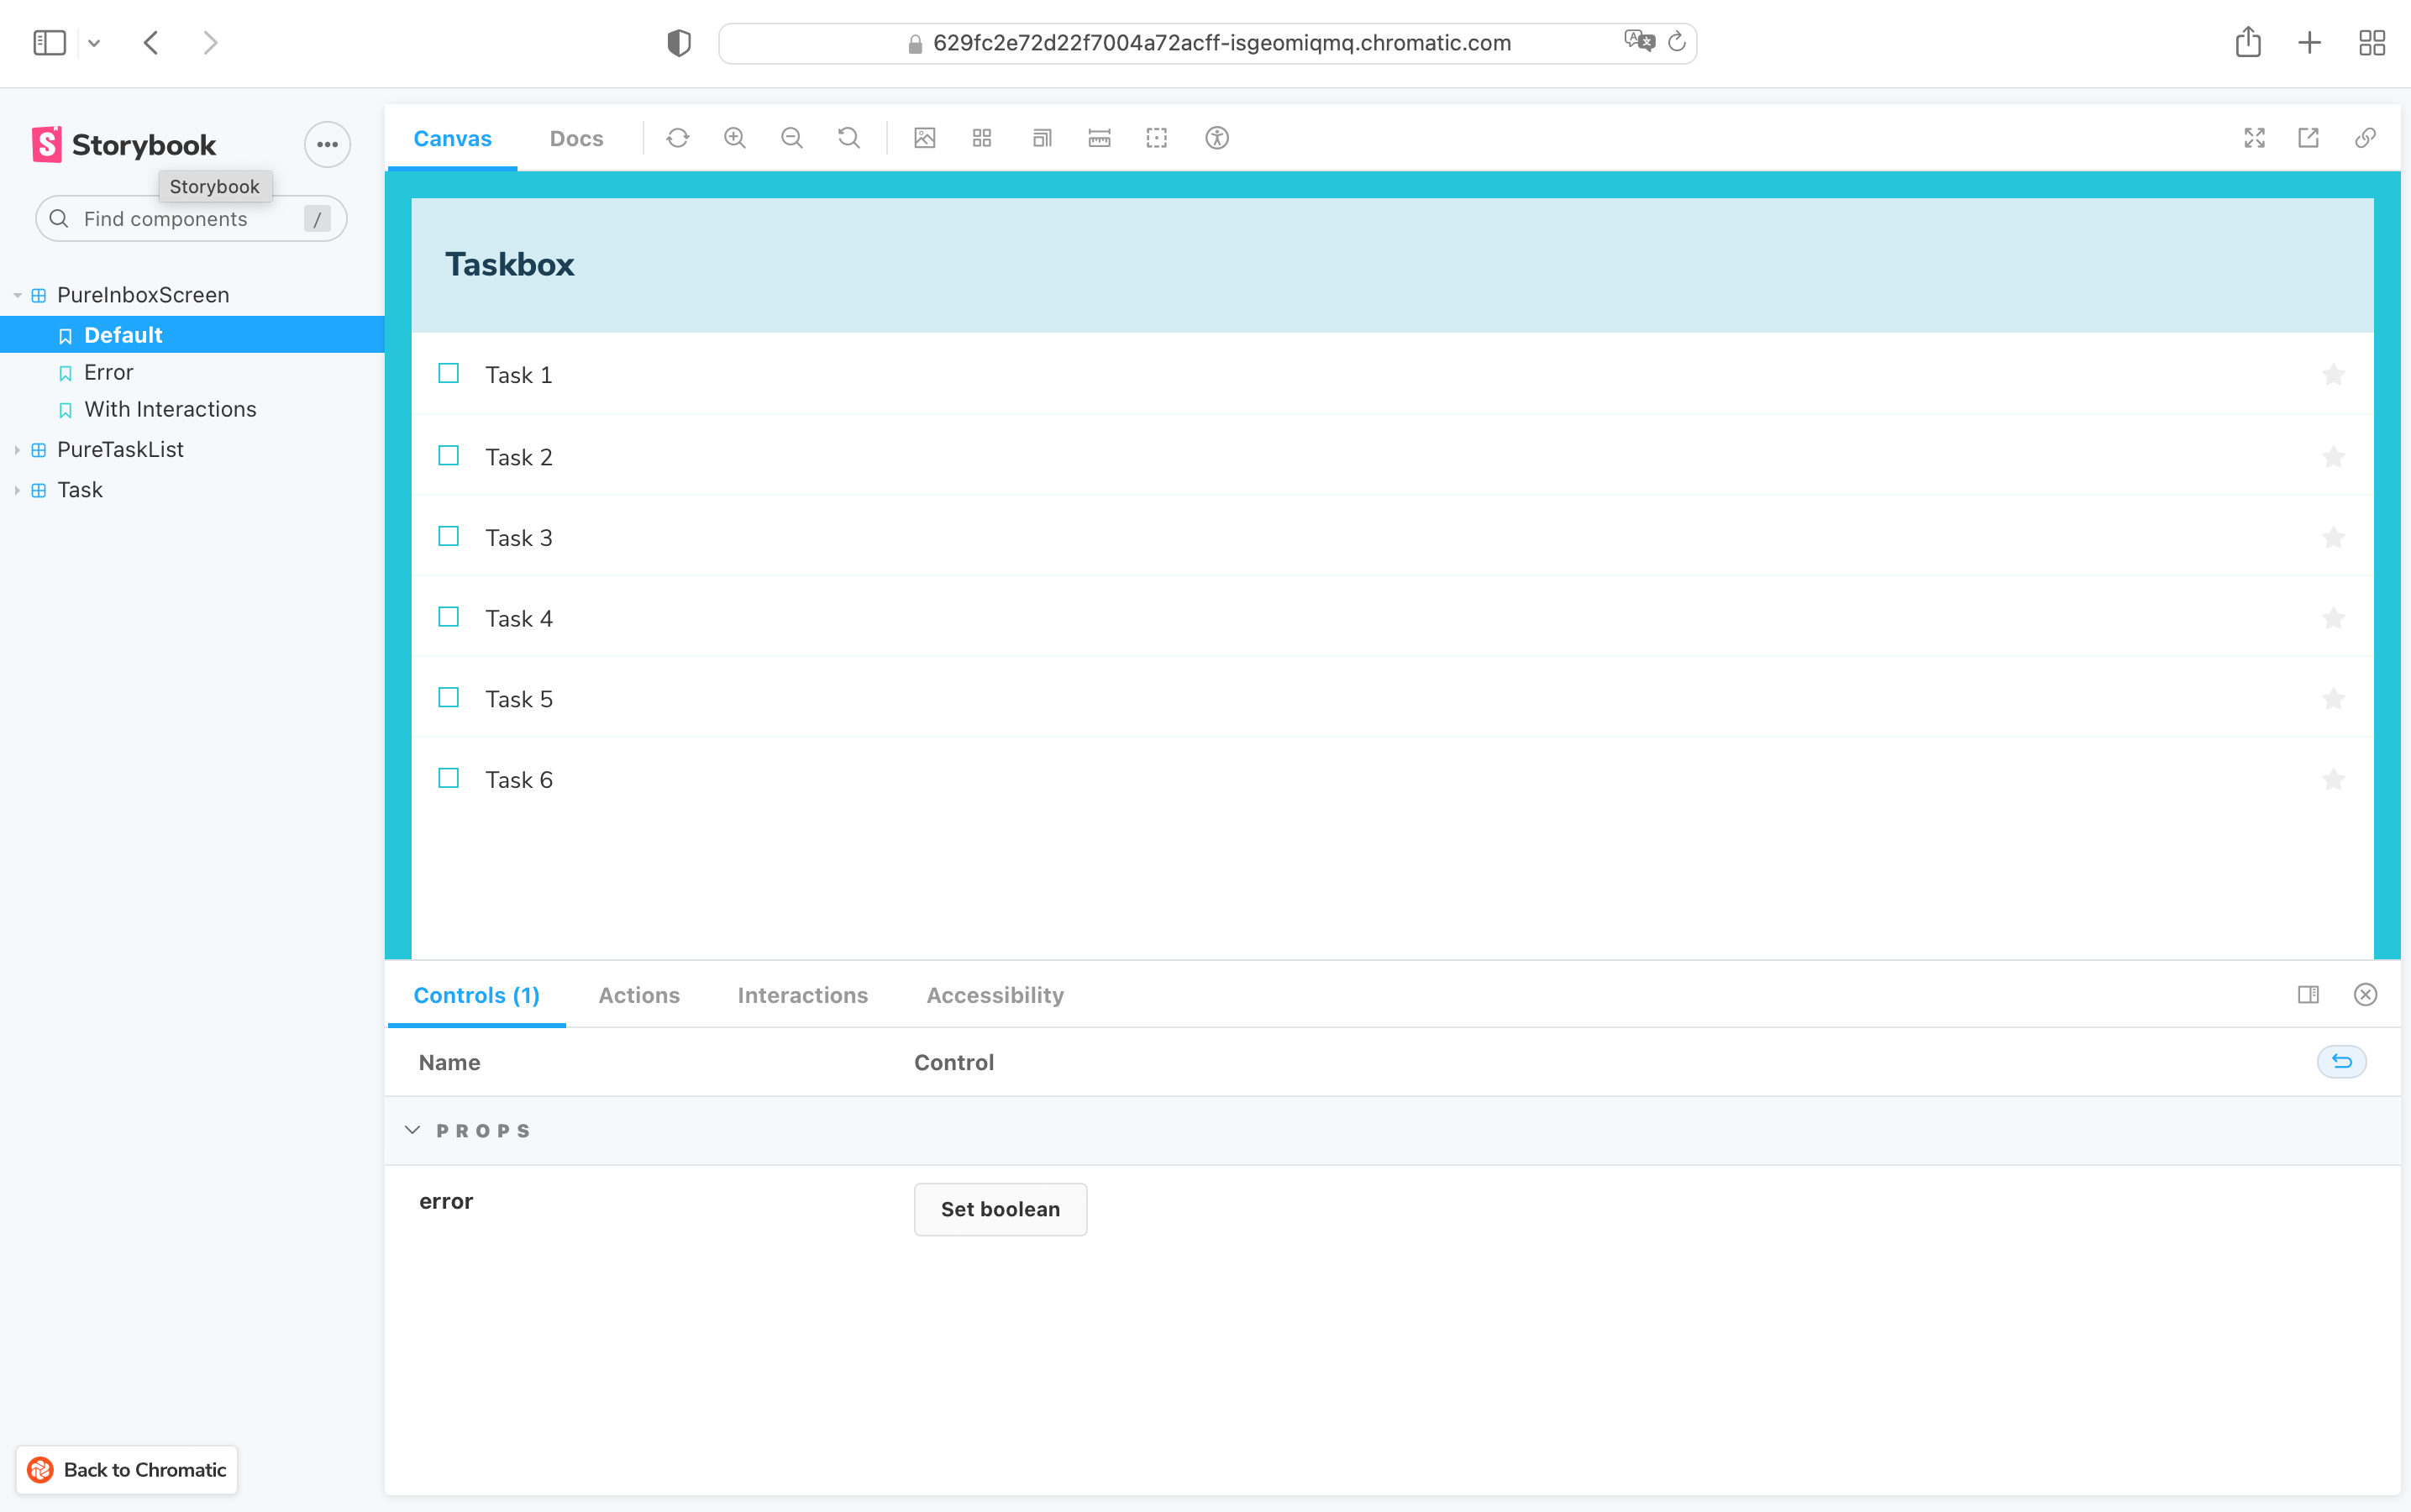Expand the PureTaskList component tree
Image resolution: width=2411 pixels, height=1512 pixels.
coord(16,449)
